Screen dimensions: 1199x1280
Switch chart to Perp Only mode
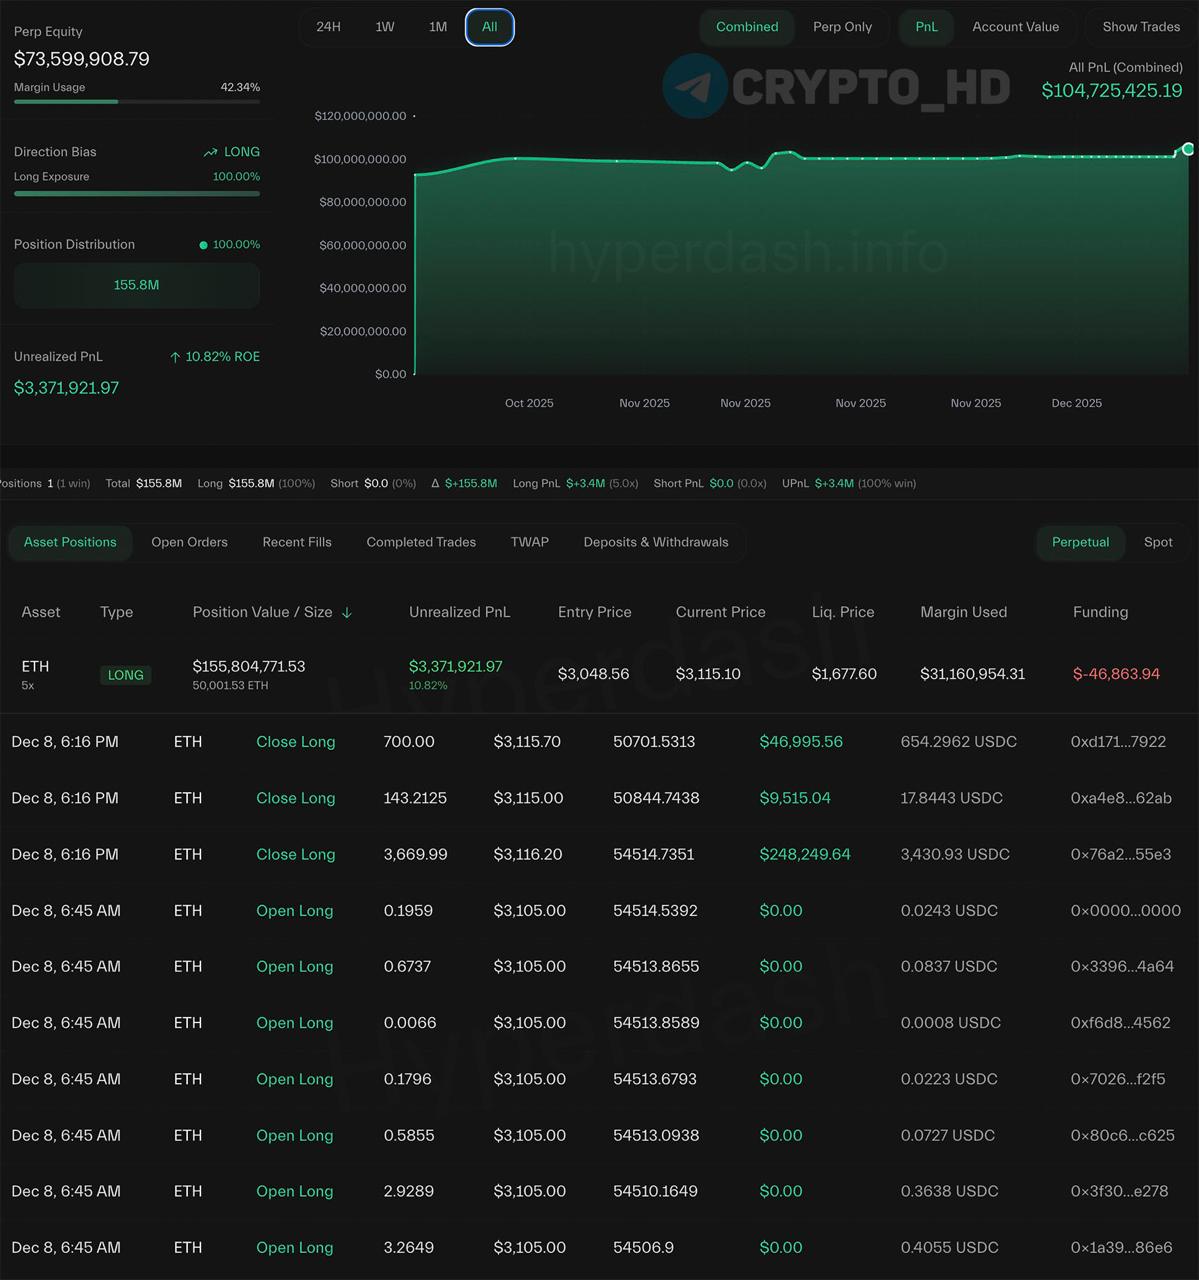pyautogui.click(x=842, y=27)
